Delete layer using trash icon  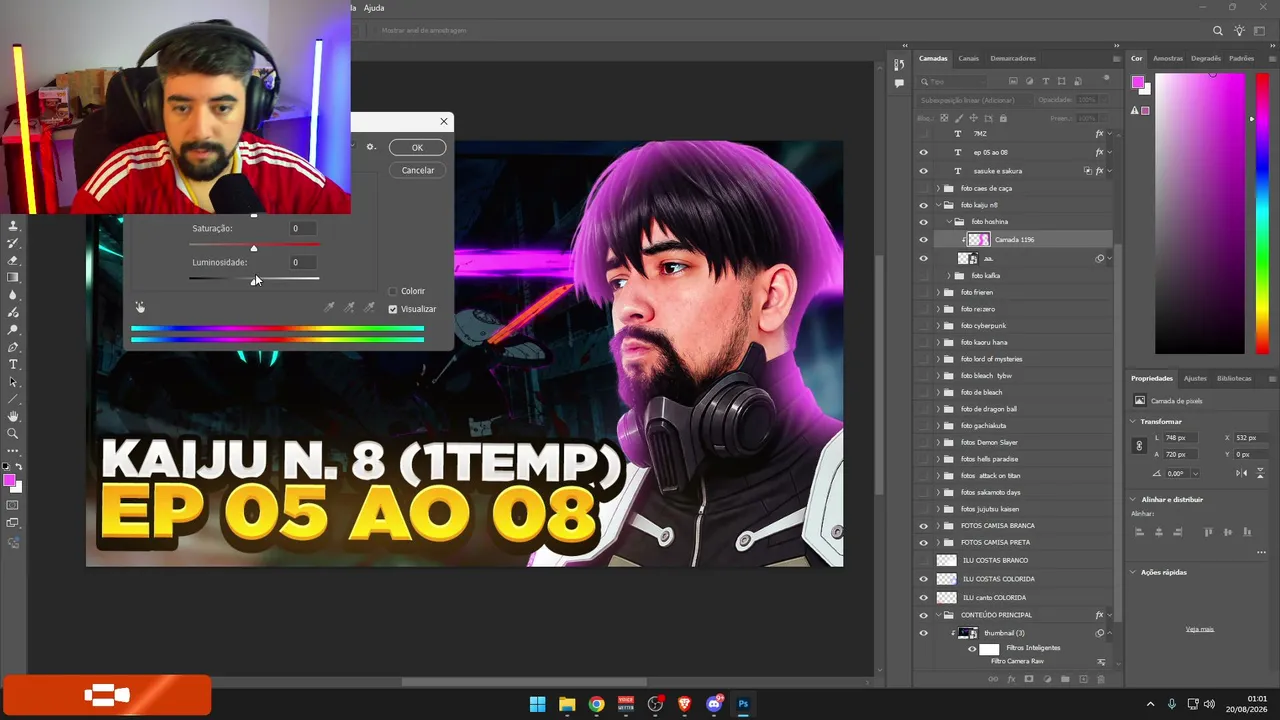[1101, 680]
